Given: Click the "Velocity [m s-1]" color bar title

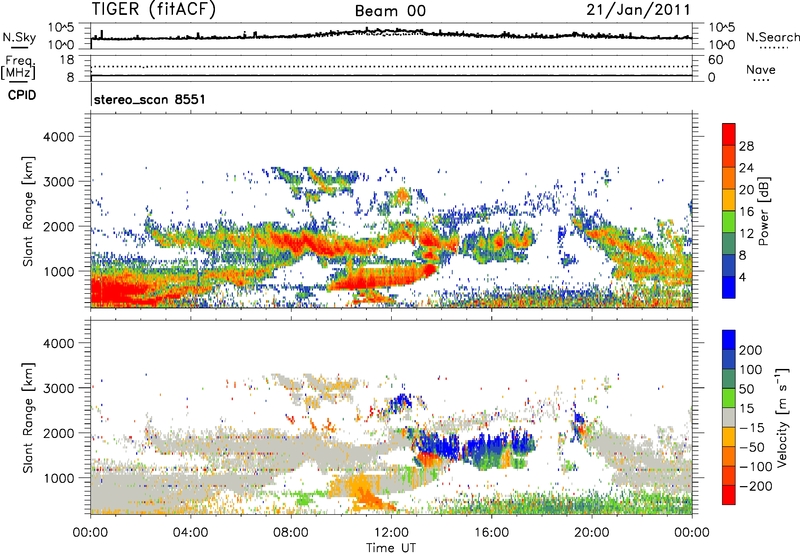Looking at the screenshot, I should click(783, 417).
